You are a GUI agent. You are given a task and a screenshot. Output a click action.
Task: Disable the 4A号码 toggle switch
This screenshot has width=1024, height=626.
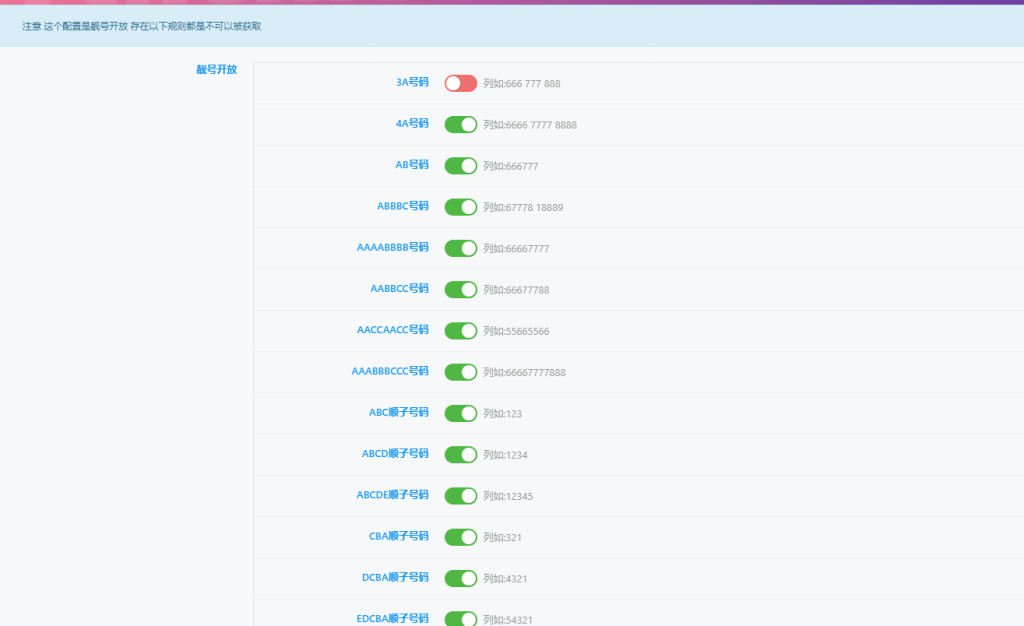461,124
